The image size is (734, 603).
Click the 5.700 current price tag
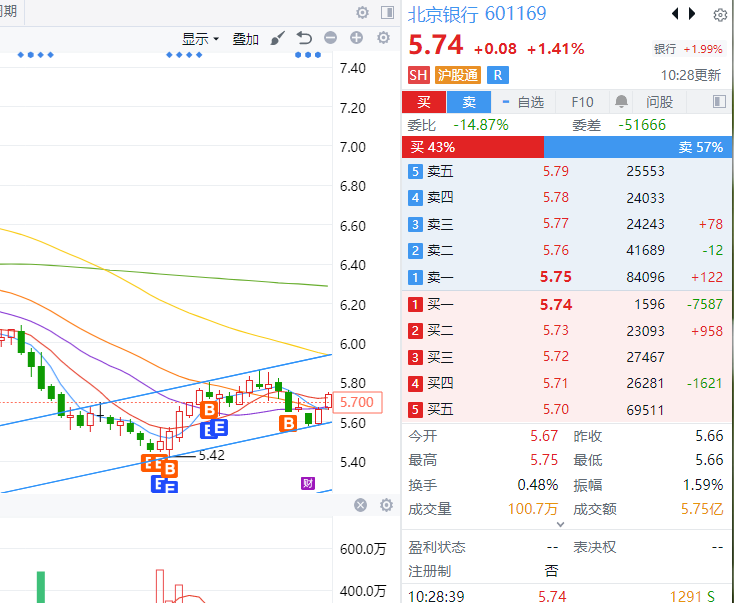357,402
